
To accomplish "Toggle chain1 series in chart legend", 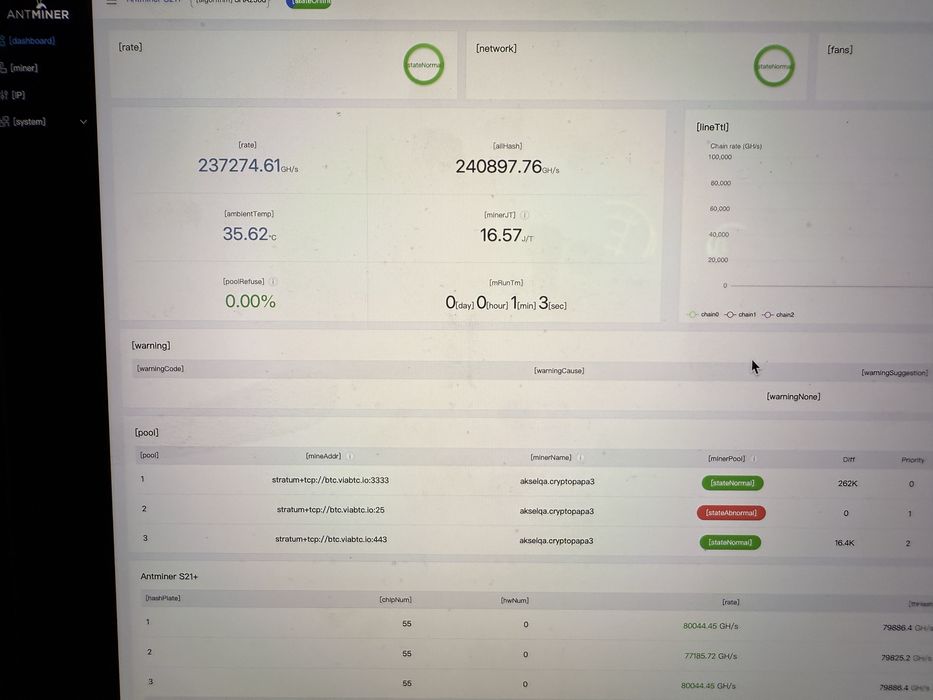I will pos(741,314).
